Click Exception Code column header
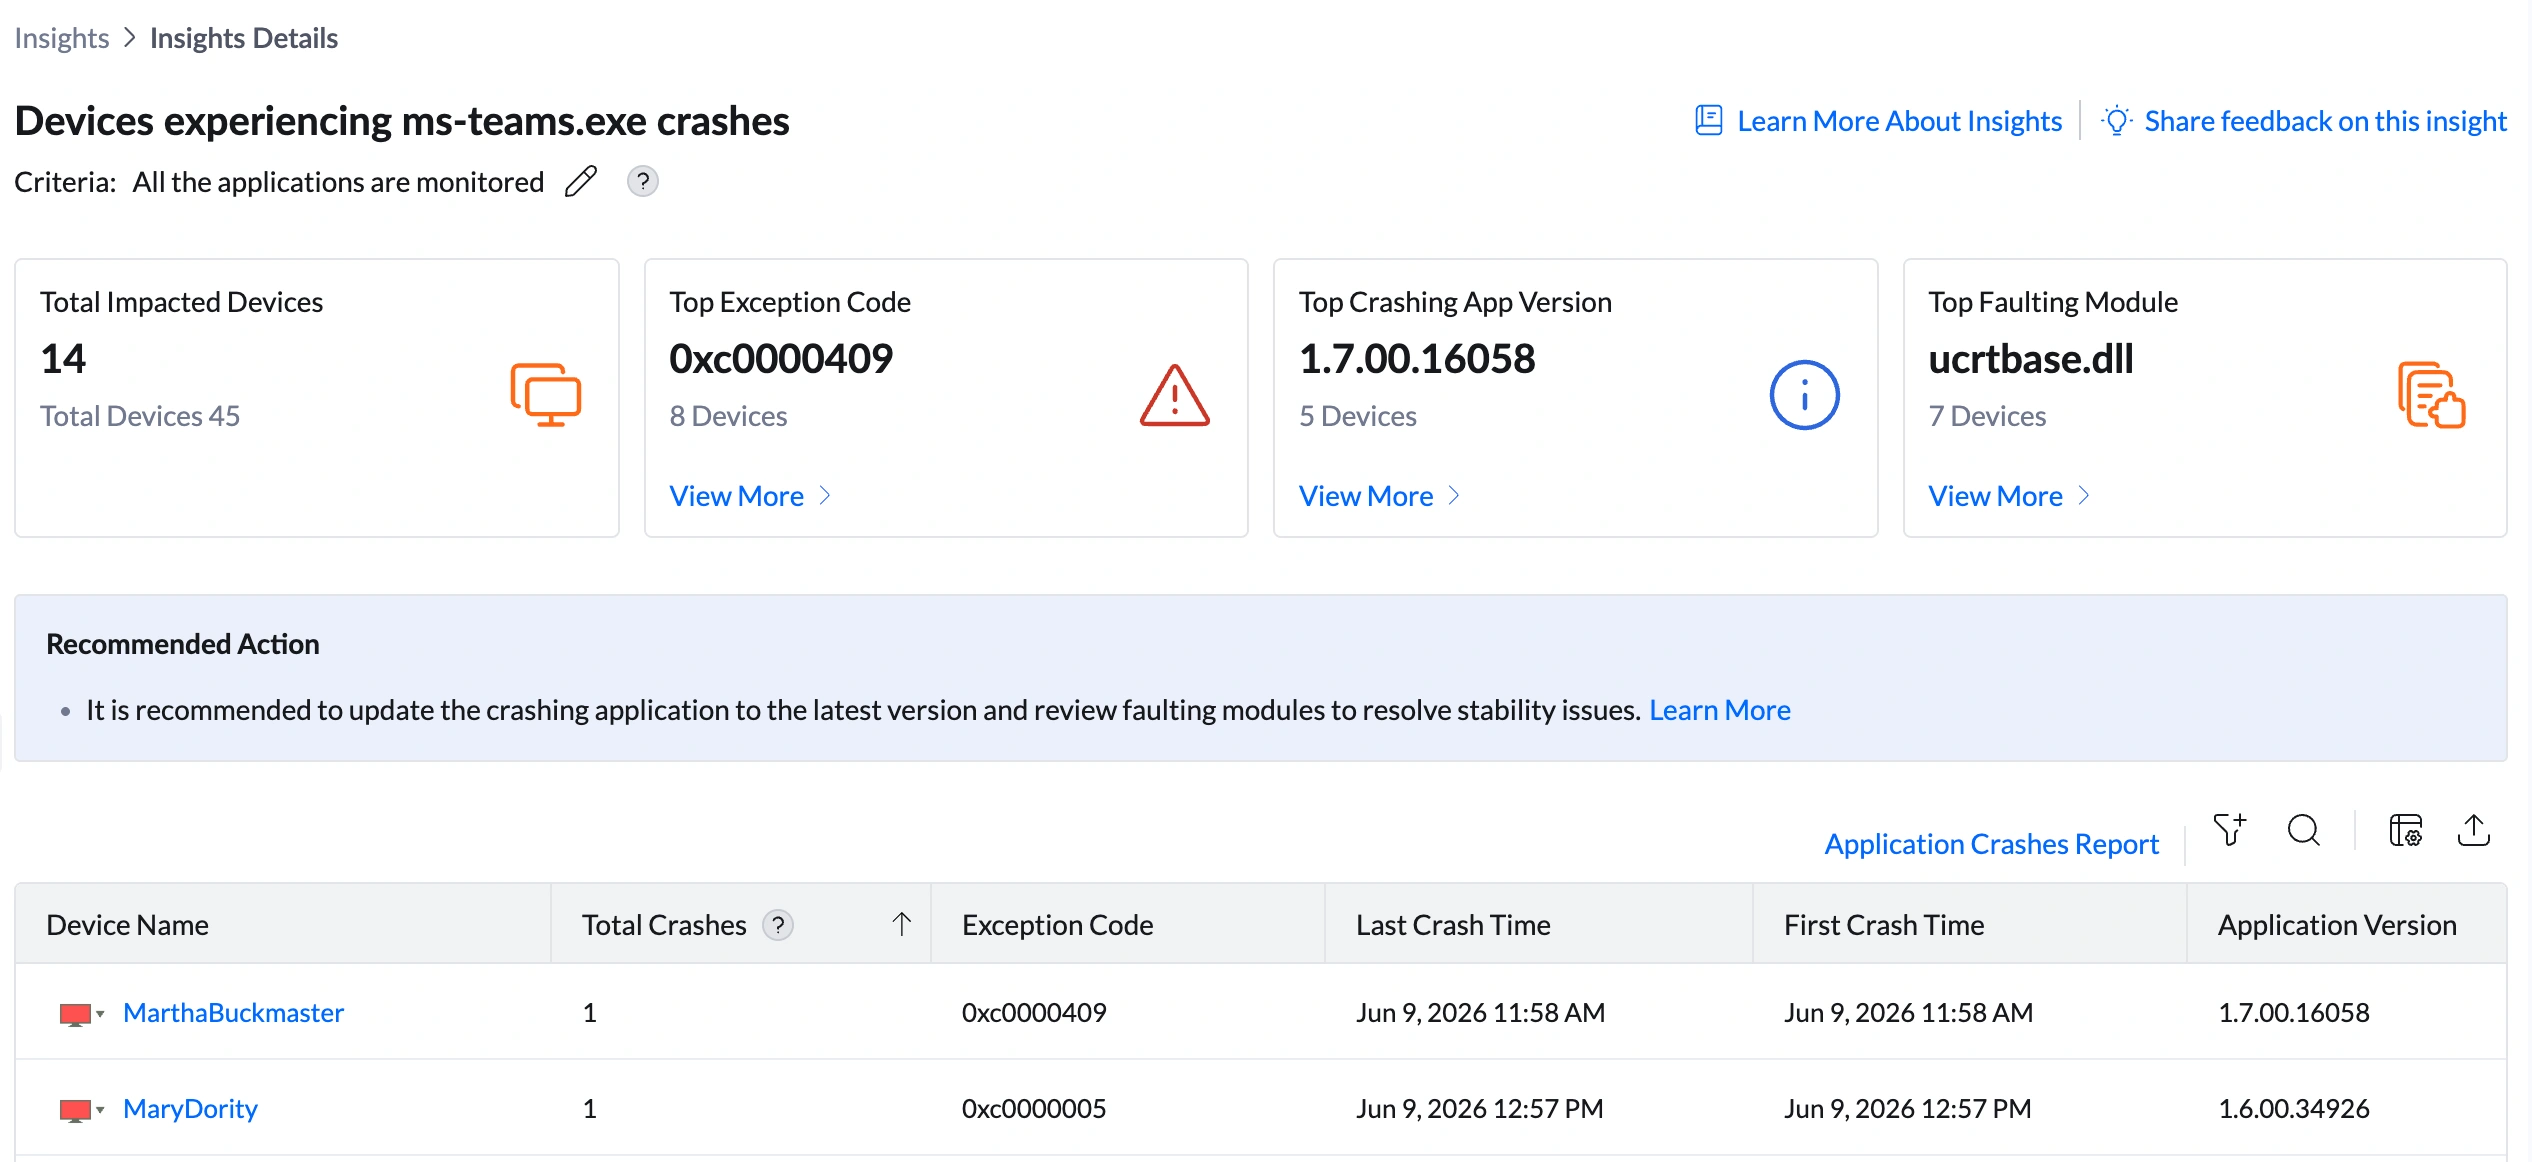The height and width of the screenshot is (1162, 2532). [x=1128, y=925]
